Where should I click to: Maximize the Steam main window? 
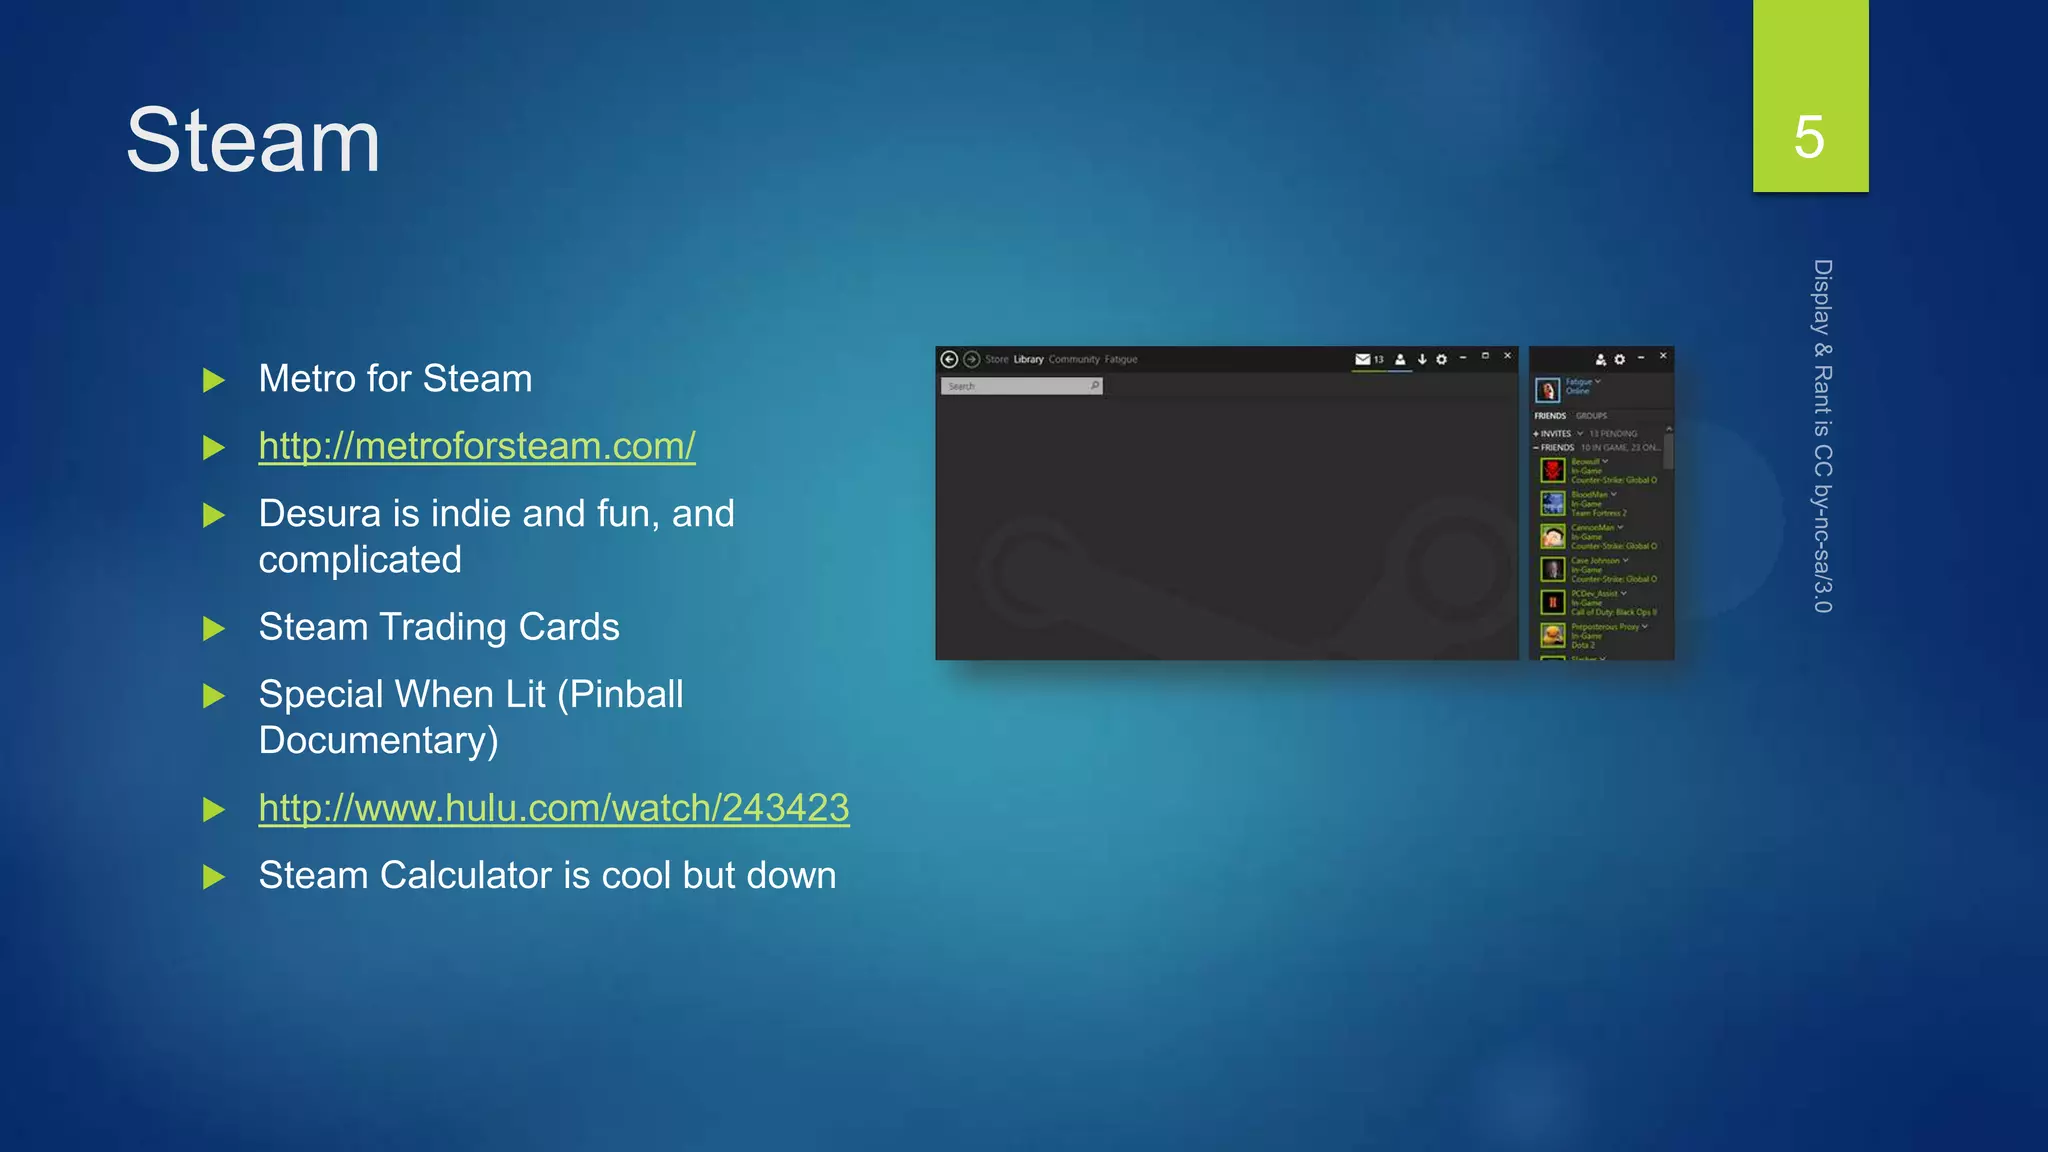pos(1485,356)
